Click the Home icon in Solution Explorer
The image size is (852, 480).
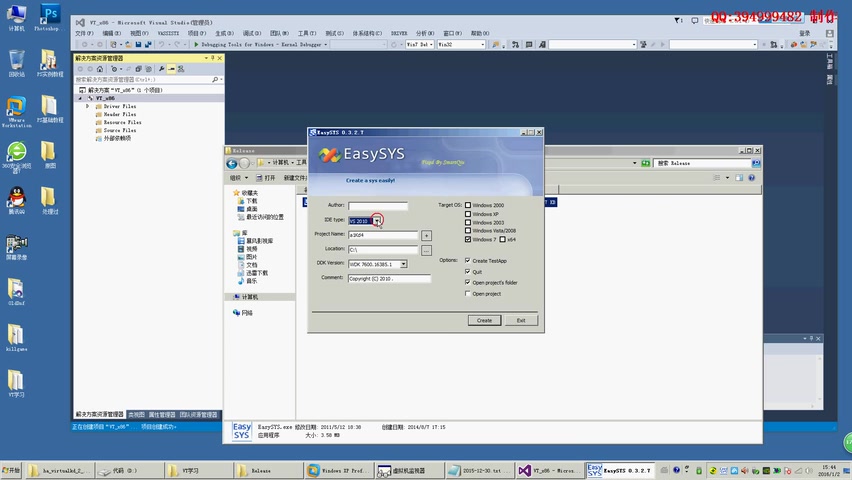click(99, 69)
